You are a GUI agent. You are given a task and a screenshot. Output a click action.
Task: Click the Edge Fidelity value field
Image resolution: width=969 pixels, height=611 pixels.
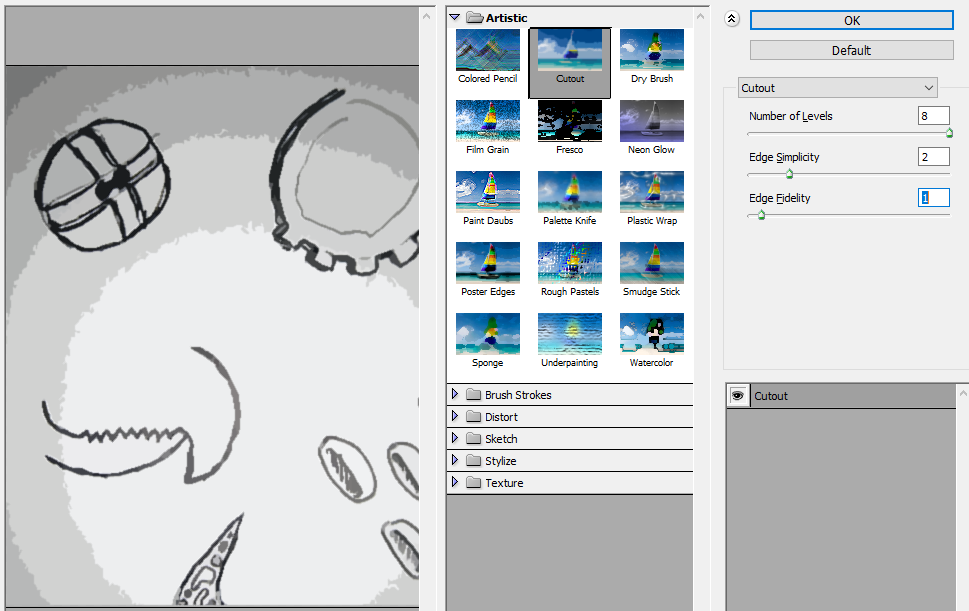tap(933, 197)
